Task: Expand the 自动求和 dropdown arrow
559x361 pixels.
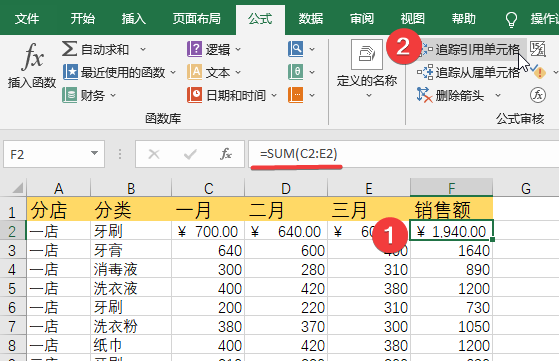Action: point(143,49)
